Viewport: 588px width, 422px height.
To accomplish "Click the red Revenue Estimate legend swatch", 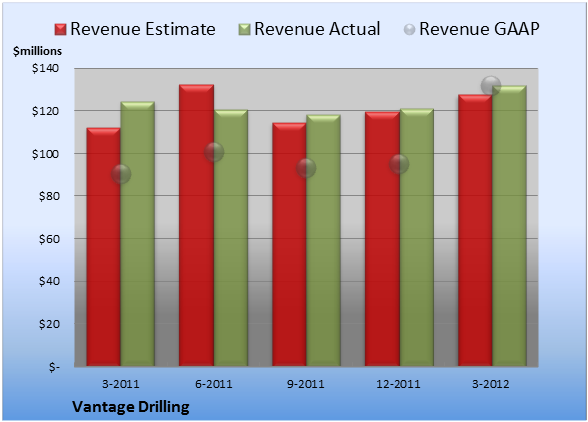I will tap(60, 30).
